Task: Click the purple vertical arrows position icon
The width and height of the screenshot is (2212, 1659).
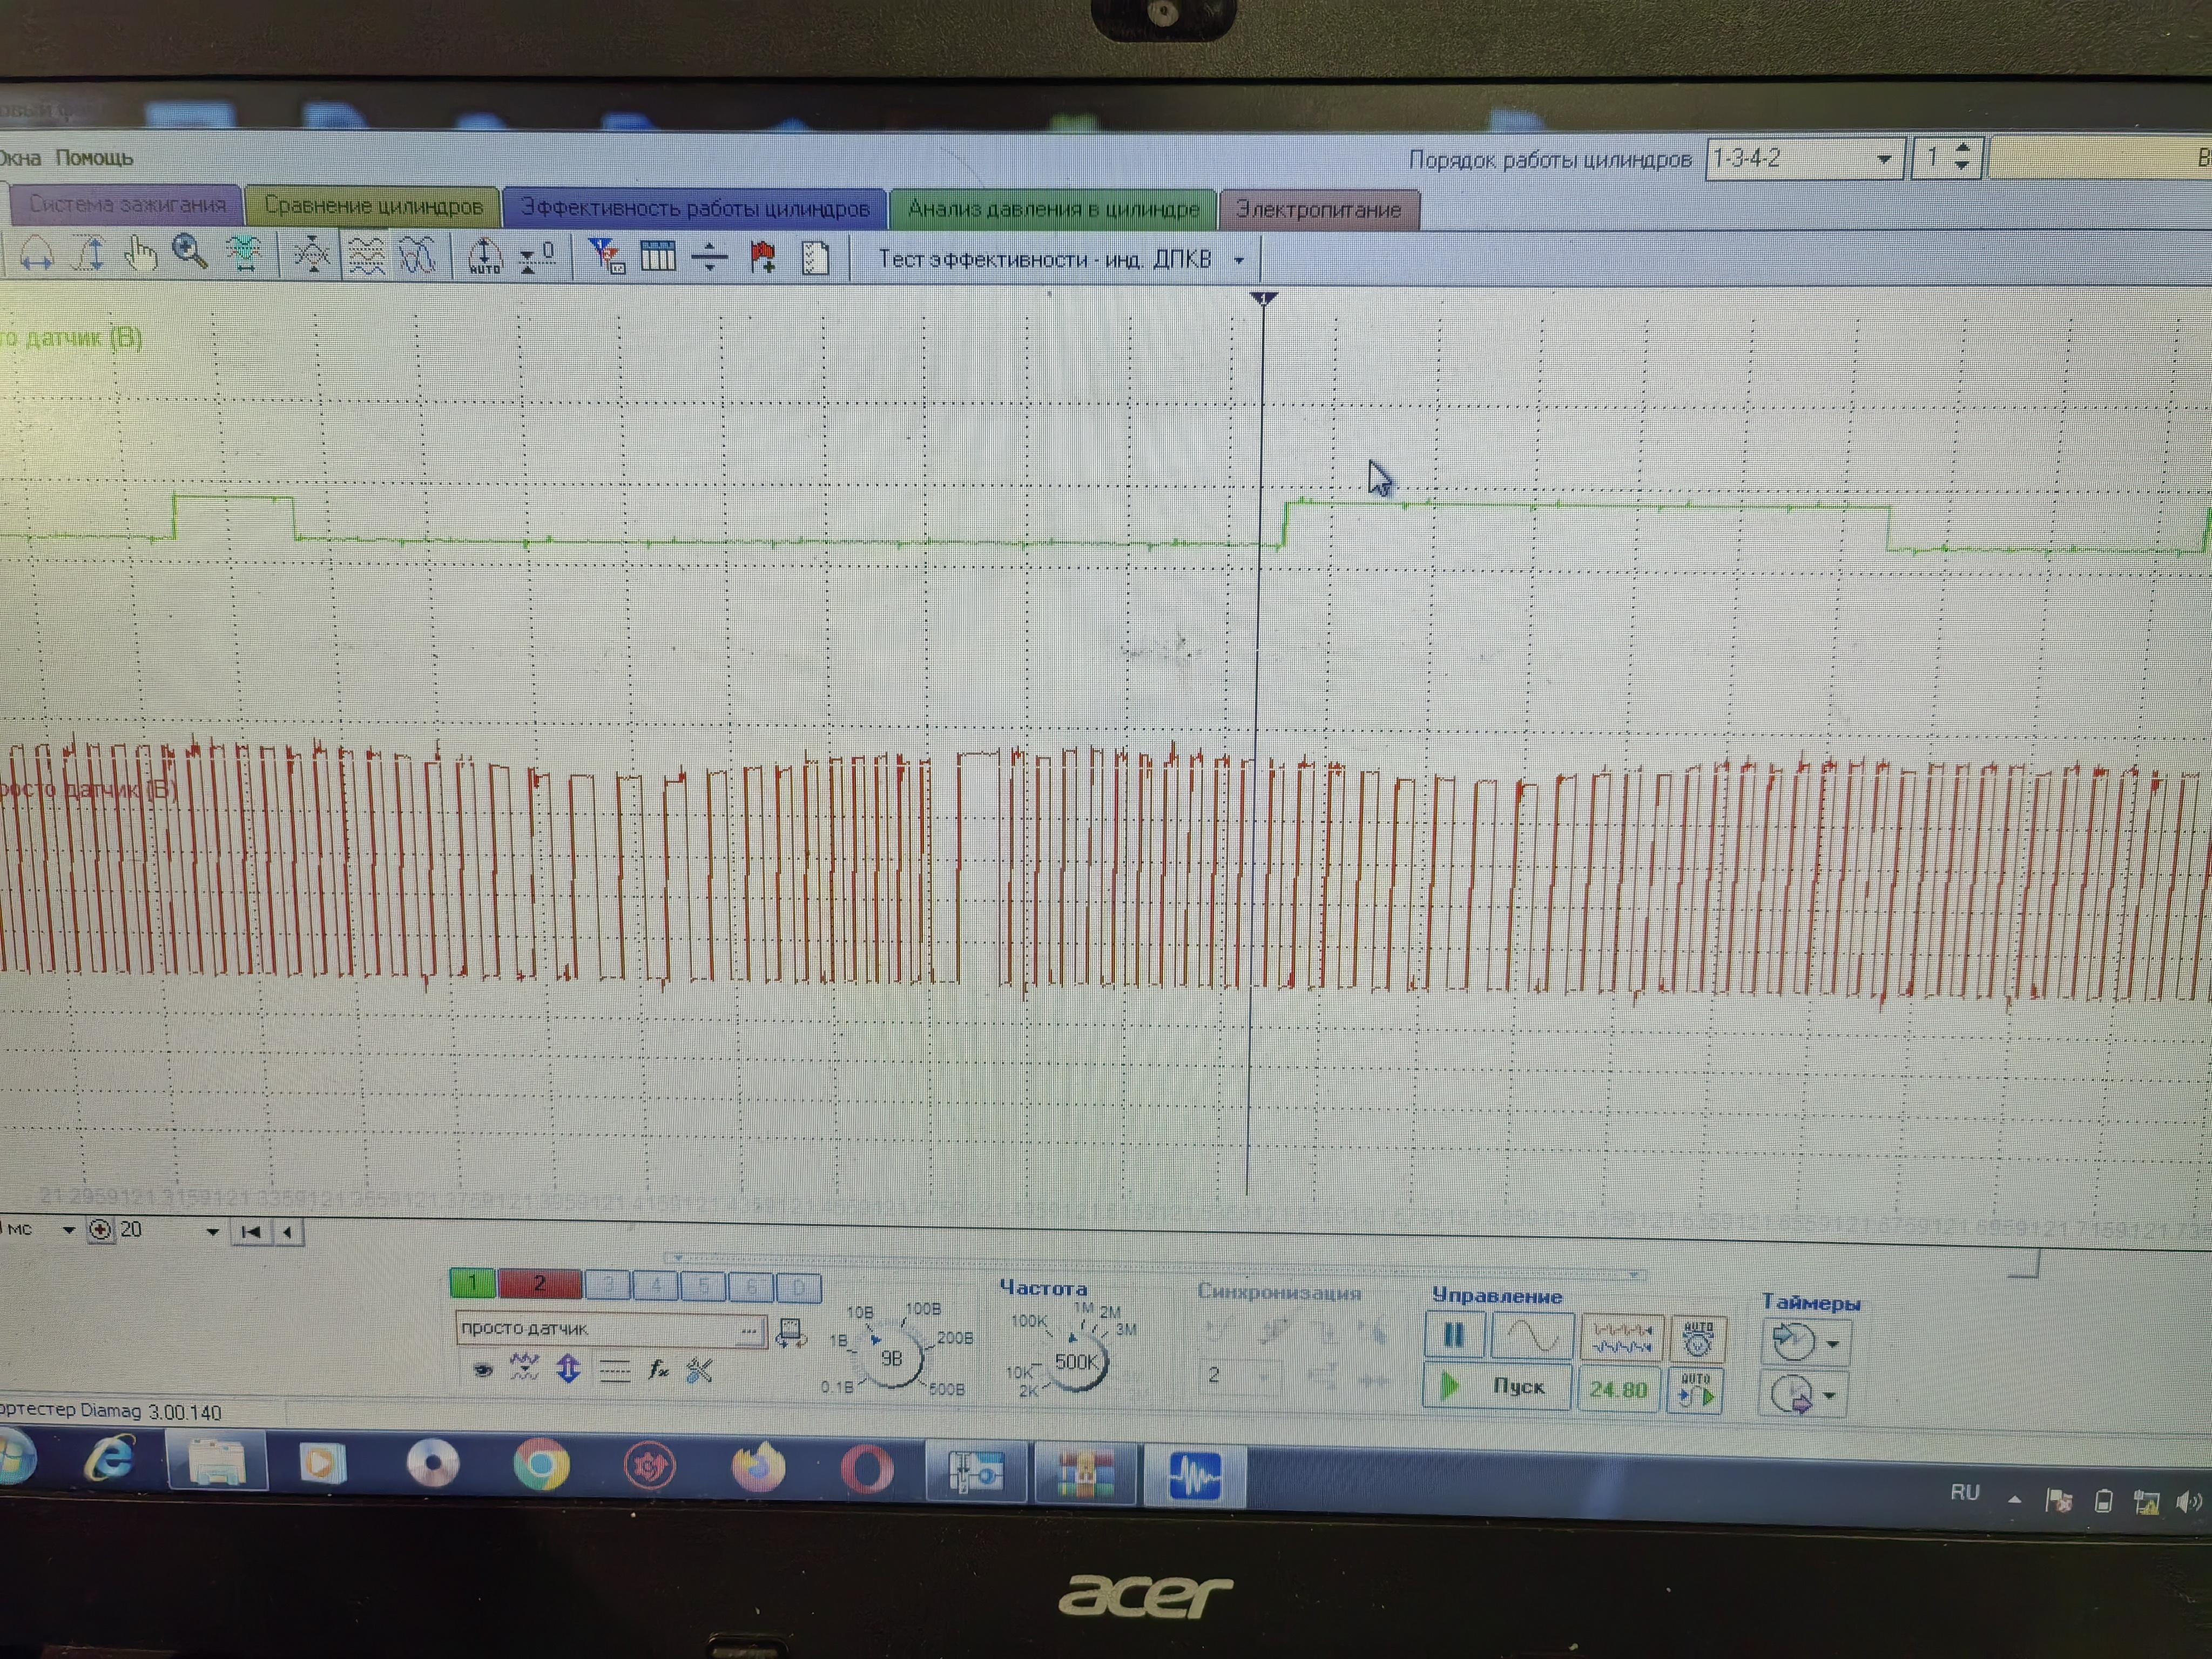Action: tap(568, 1369)
